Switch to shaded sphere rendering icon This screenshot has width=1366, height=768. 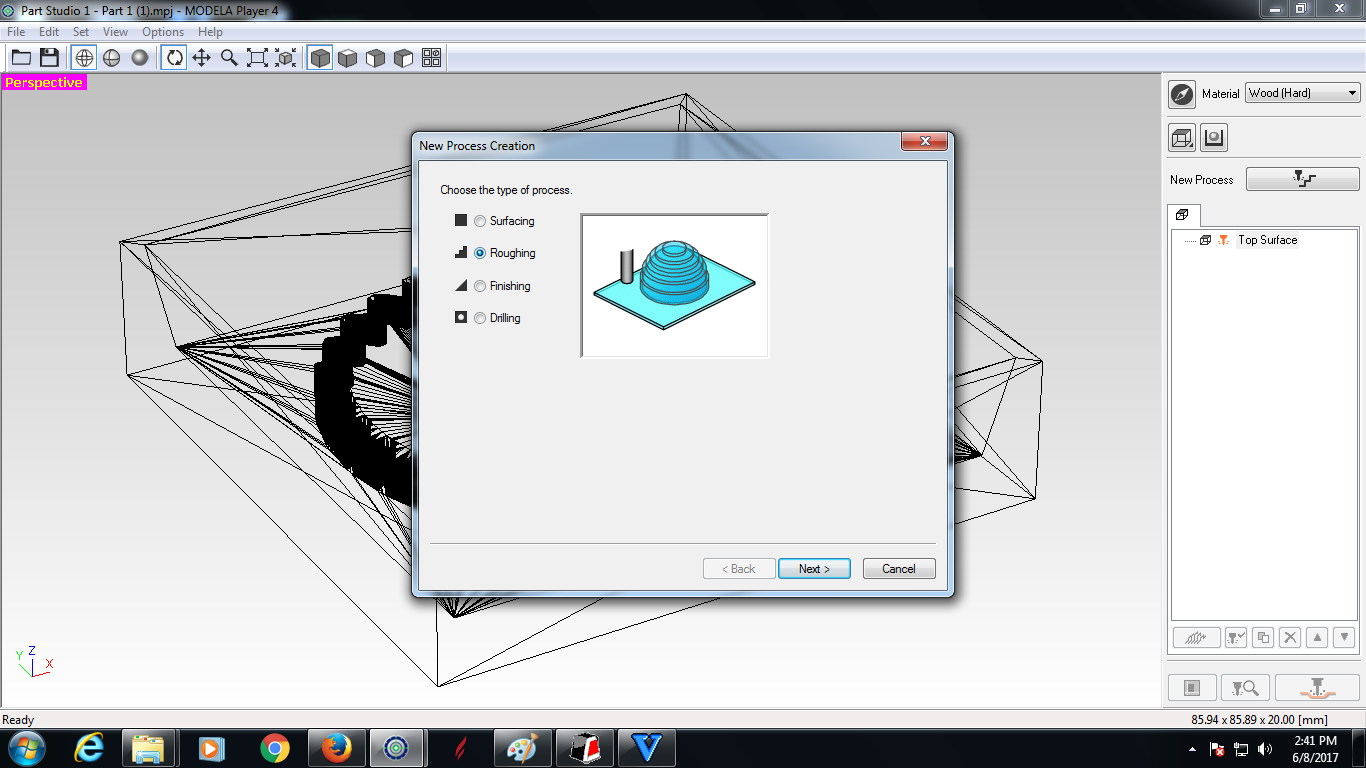click(140, 58)
